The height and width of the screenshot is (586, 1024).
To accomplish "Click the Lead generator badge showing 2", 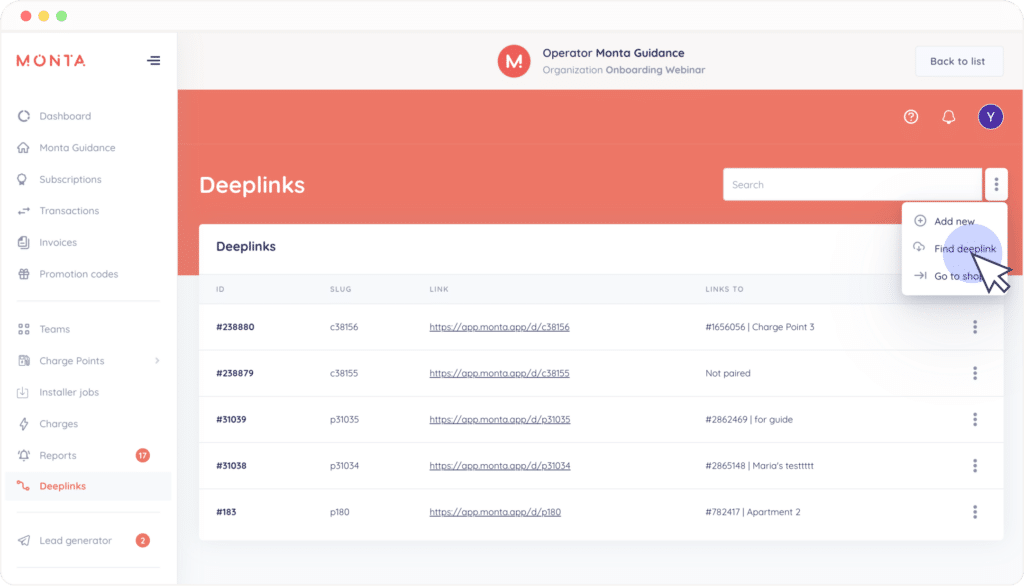I will (x=142, y=540).
